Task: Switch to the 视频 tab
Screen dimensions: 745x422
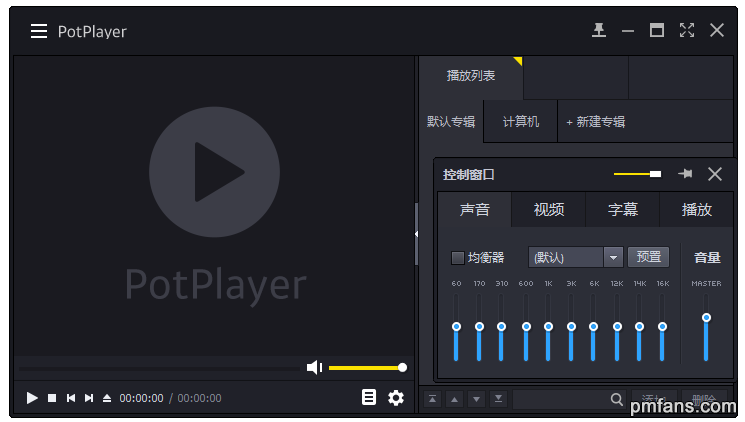Action: pos(549,210)
